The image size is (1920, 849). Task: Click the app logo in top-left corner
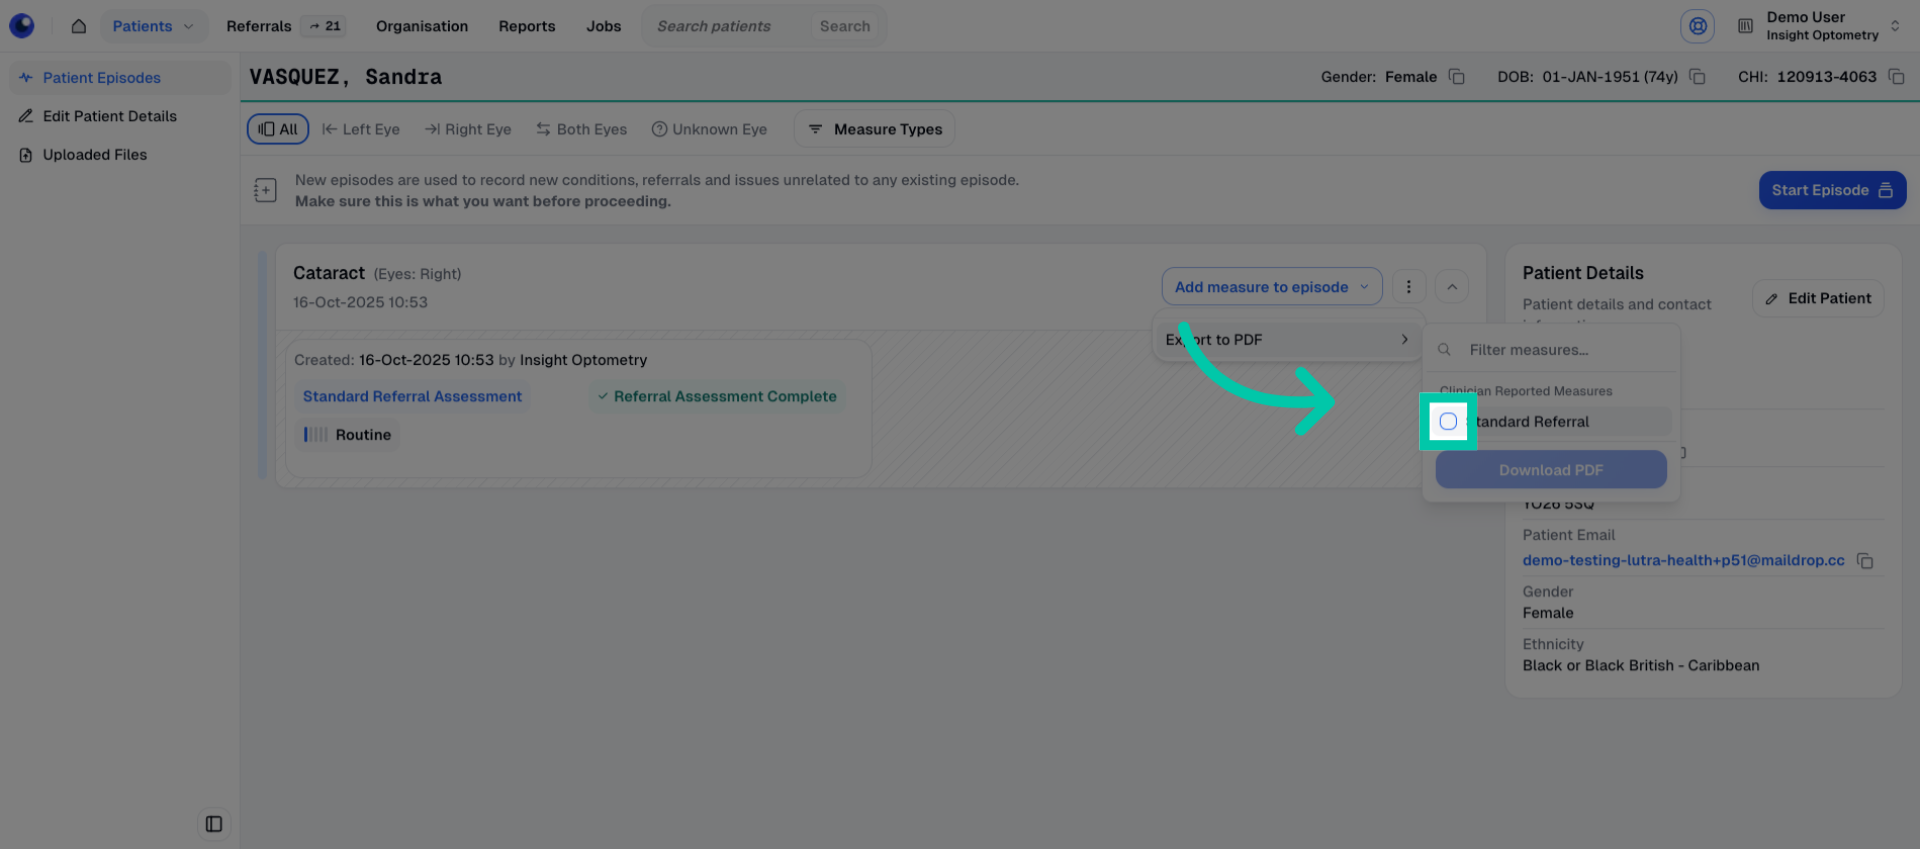tap(22, 26)
